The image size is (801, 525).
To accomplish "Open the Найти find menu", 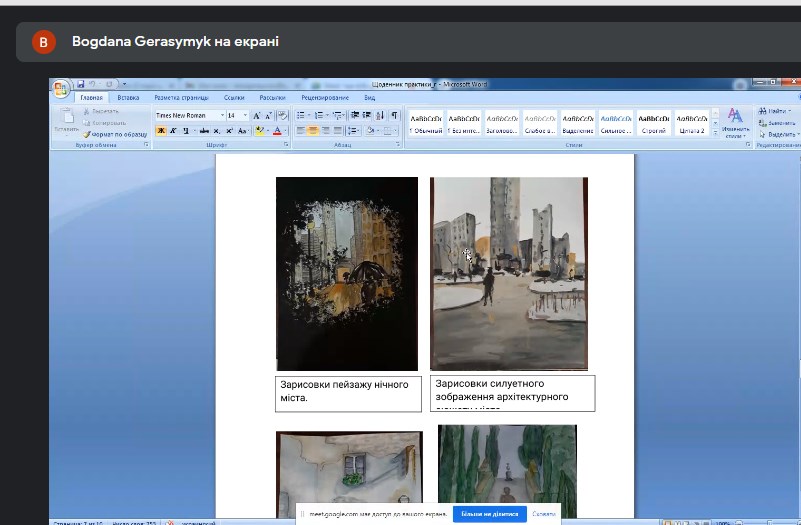I will tap(774, 111).
